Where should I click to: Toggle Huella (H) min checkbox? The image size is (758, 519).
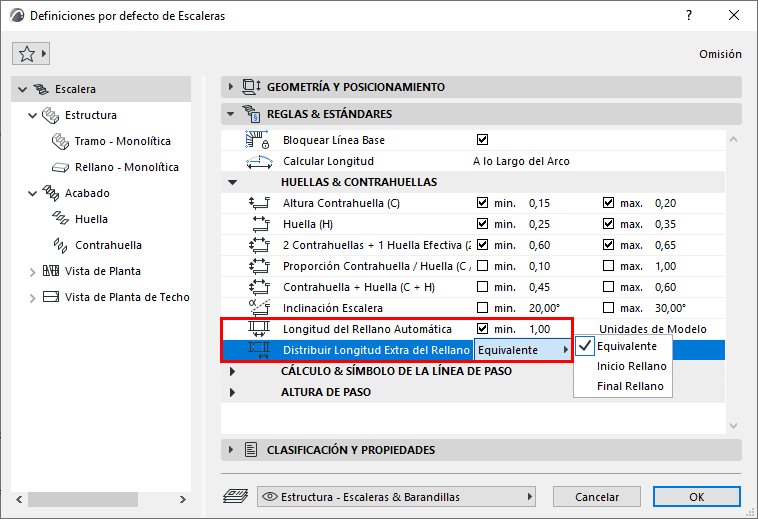482,224
